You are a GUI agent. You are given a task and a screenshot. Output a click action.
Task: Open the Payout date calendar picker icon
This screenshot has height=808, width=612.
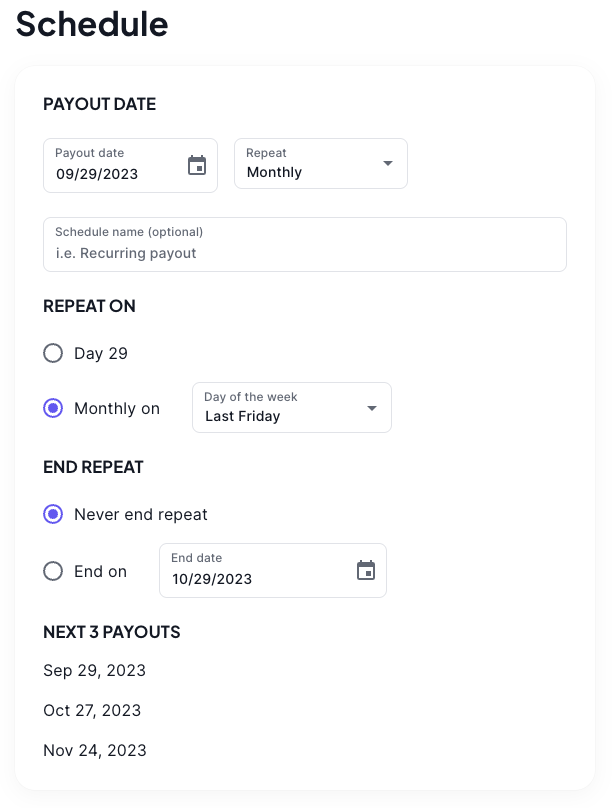click(x=197, y=166)
